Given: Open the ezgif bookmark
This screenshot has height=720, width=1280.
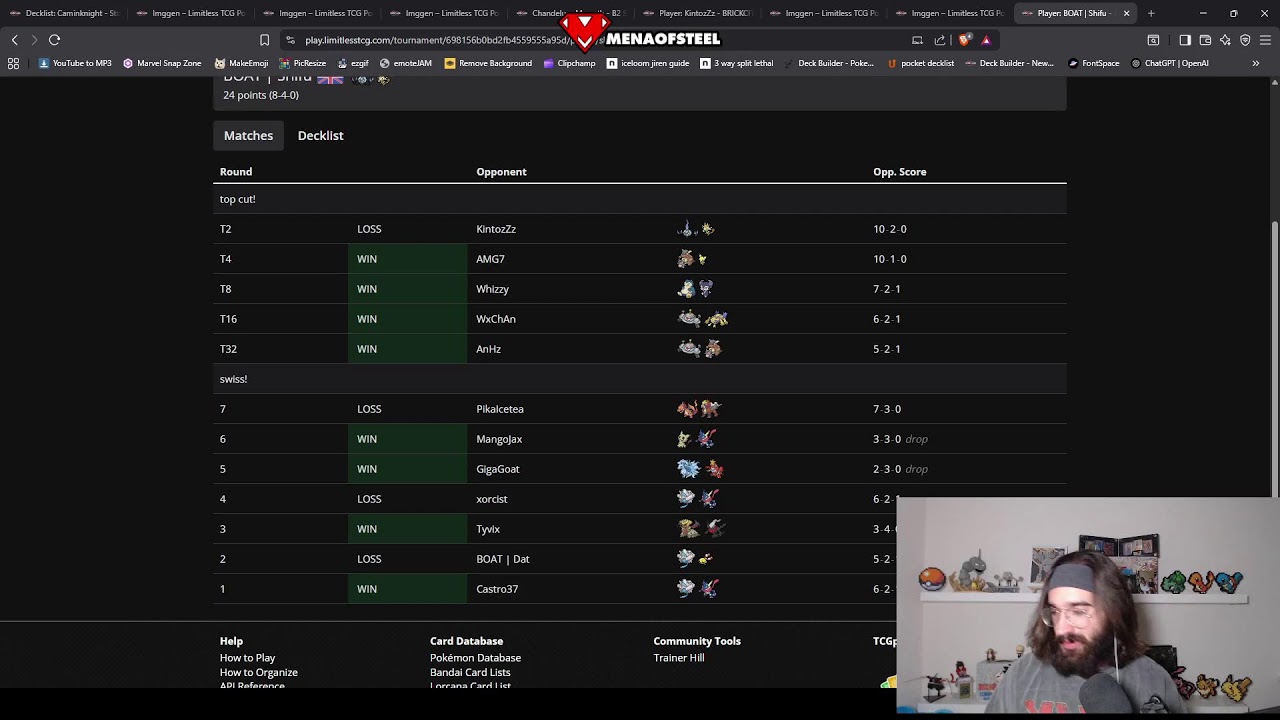Looking at the screenshot, I should point(353,63).
